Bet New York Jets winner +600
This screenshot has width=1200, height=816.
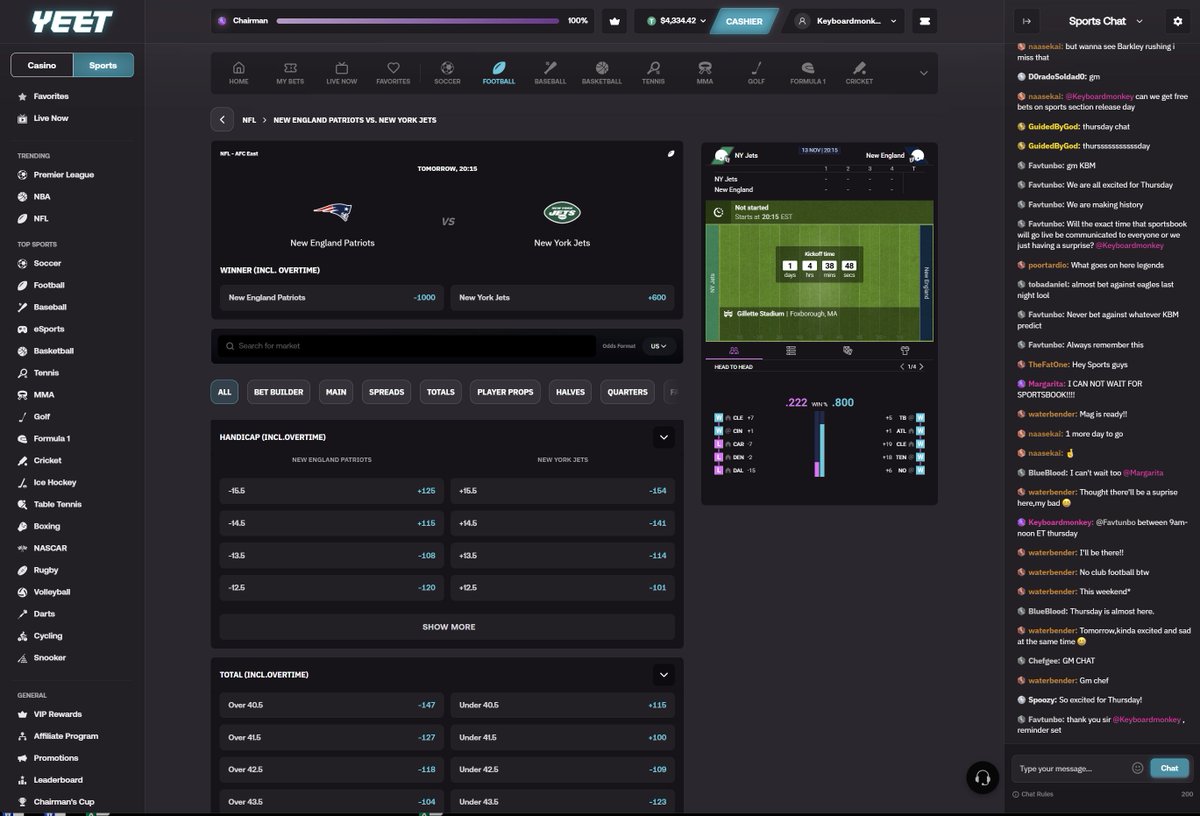click(x=562, y=297)
